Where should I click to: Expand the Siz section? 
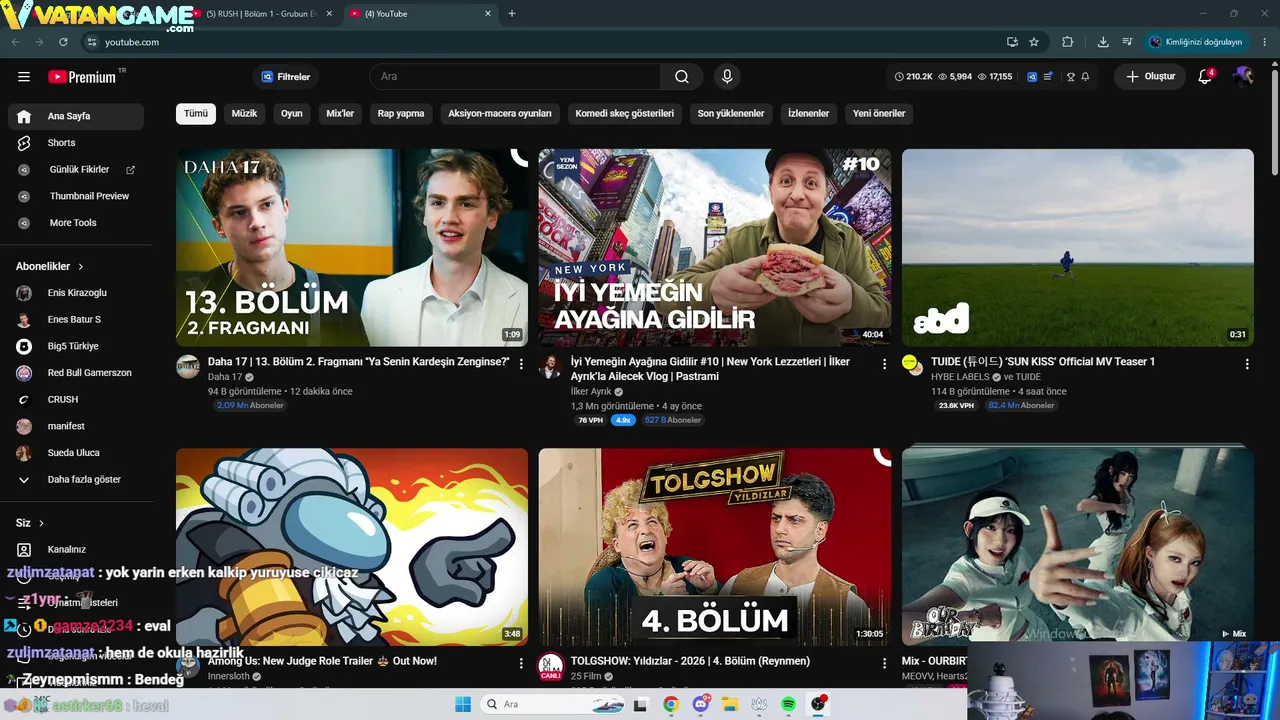(x=30, y=523)
